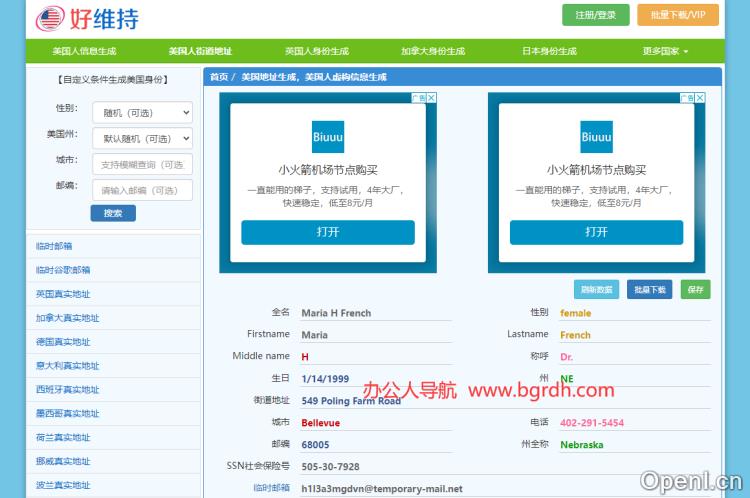Go to 加拿大身份生成 in navigation
750x498 pixels.
pyautogui.click(x=432, y=51)
